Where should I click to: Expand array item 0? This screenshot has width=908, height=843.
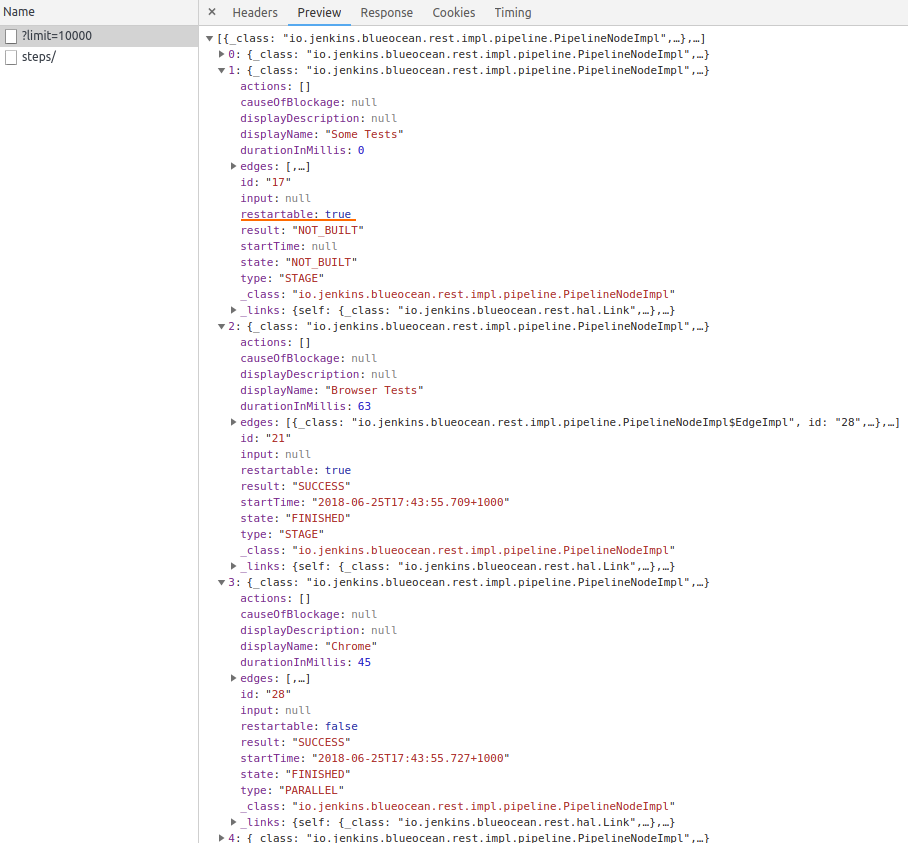coord(222,54)
